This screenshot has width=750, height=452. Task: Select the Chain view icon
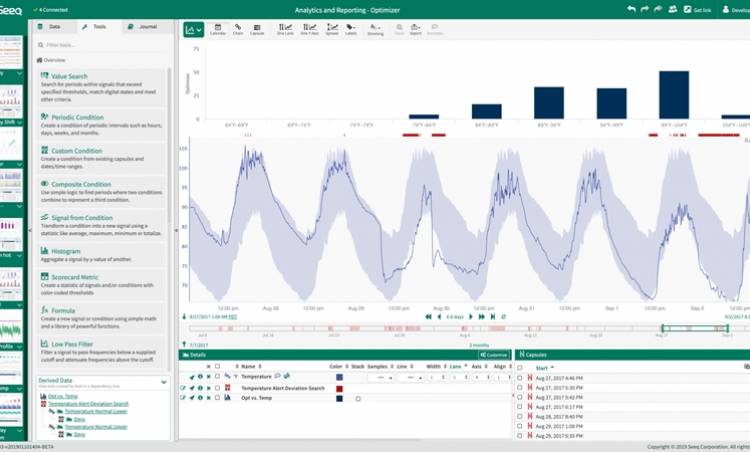[238, 29]
